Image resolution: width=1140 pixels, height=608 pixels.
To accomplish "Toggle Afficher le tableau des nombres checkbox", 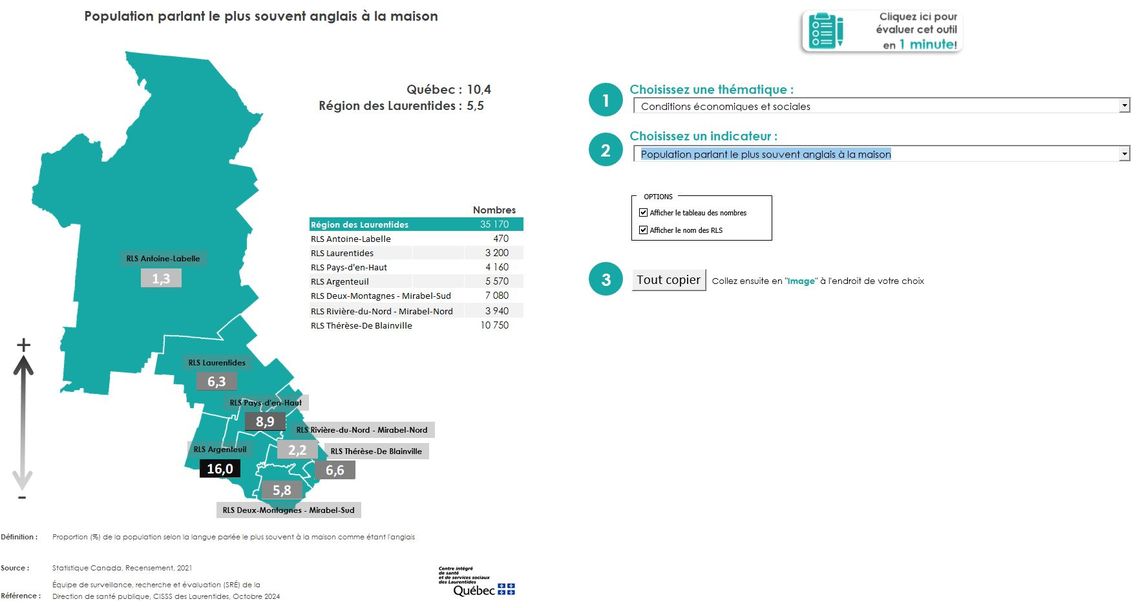I will 643,212.
